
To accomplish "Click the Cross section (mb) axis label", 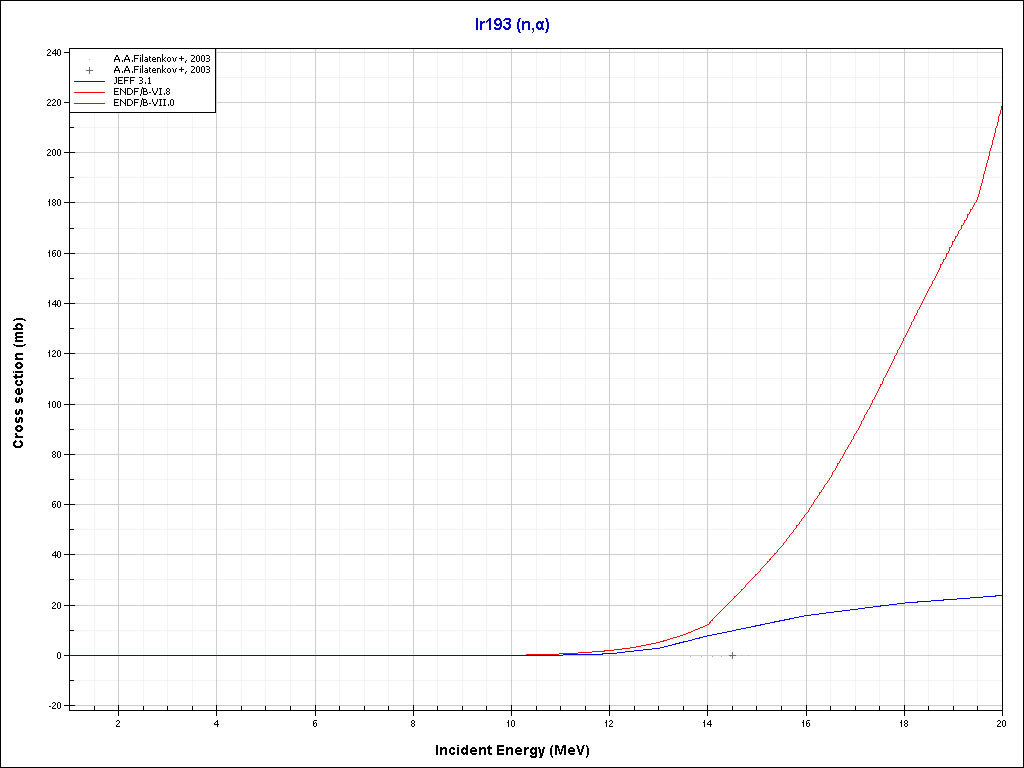I will click(x=18, y=383).
